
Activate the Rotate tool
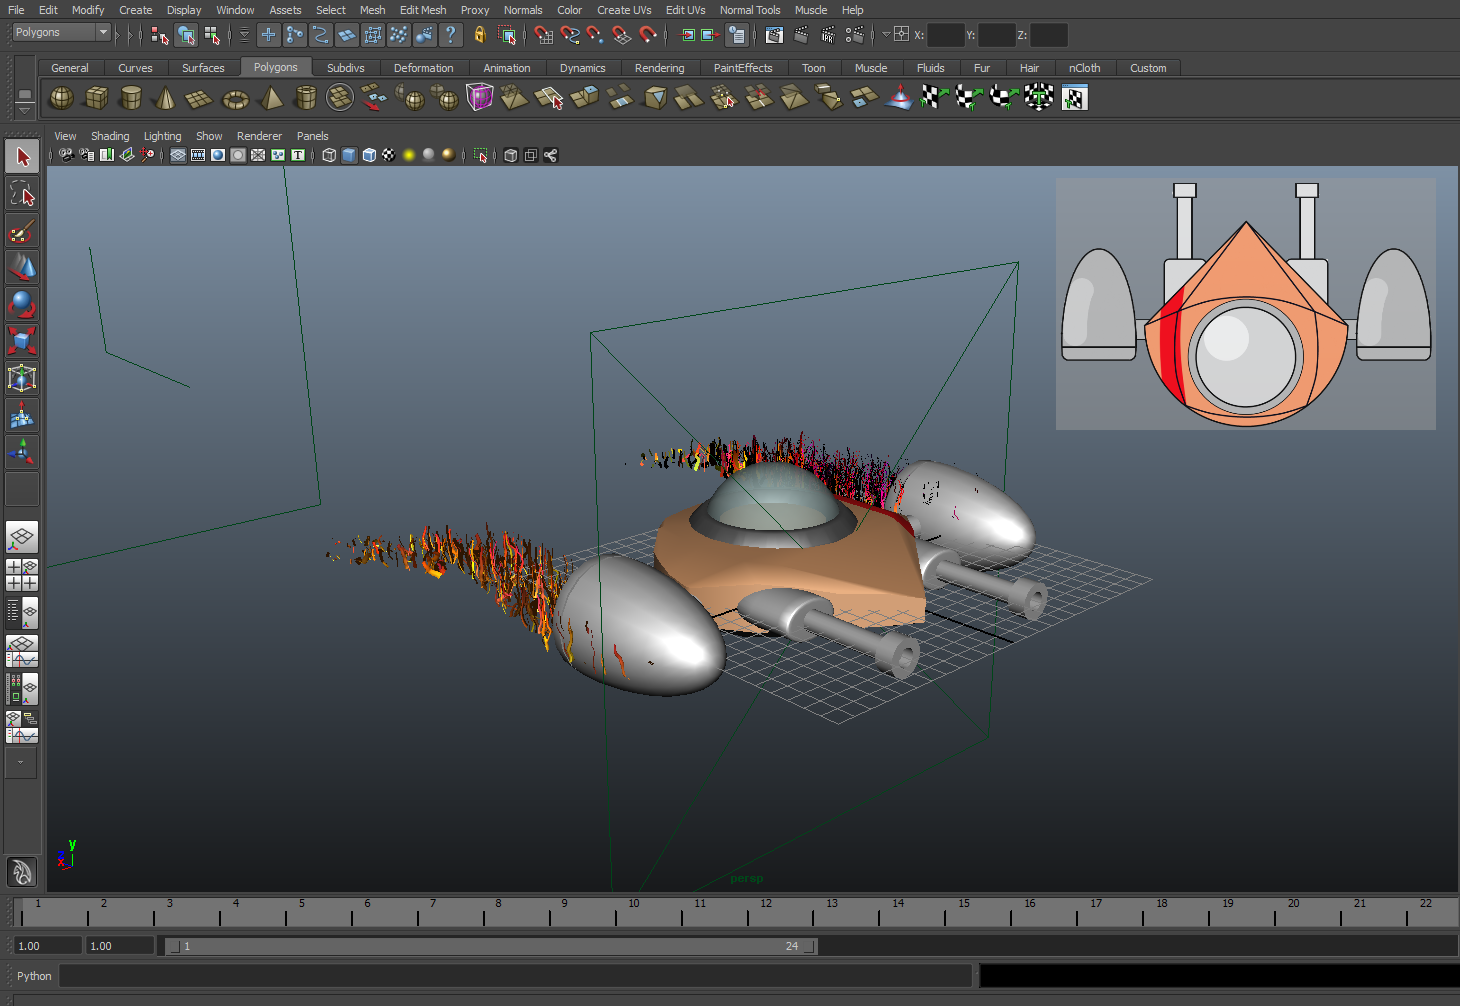click(x=22, y=304)
